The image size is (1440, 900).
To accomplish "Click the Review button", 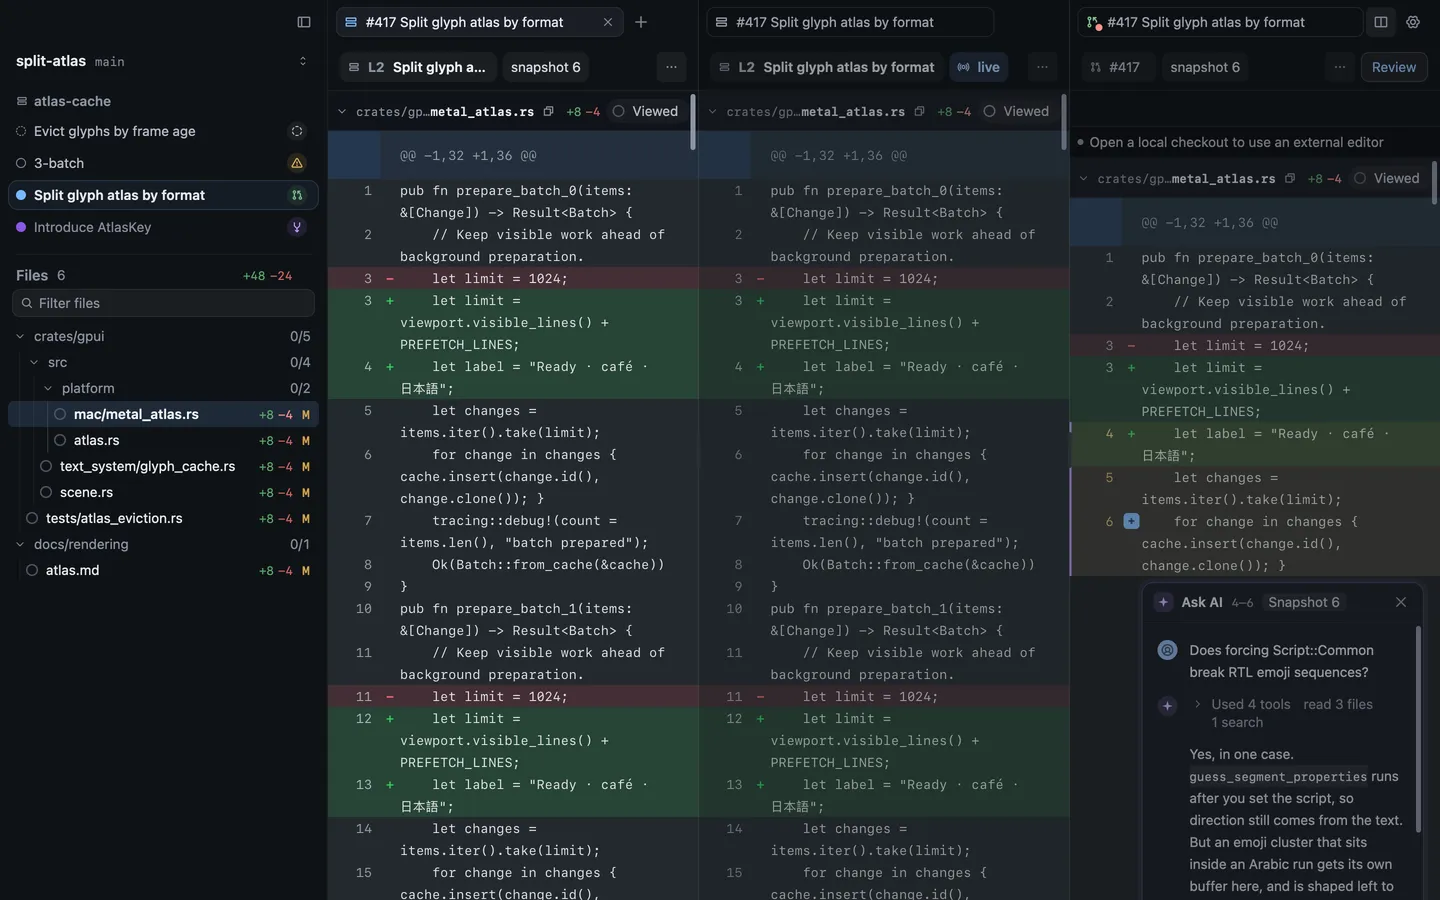I will [1393, 67].
